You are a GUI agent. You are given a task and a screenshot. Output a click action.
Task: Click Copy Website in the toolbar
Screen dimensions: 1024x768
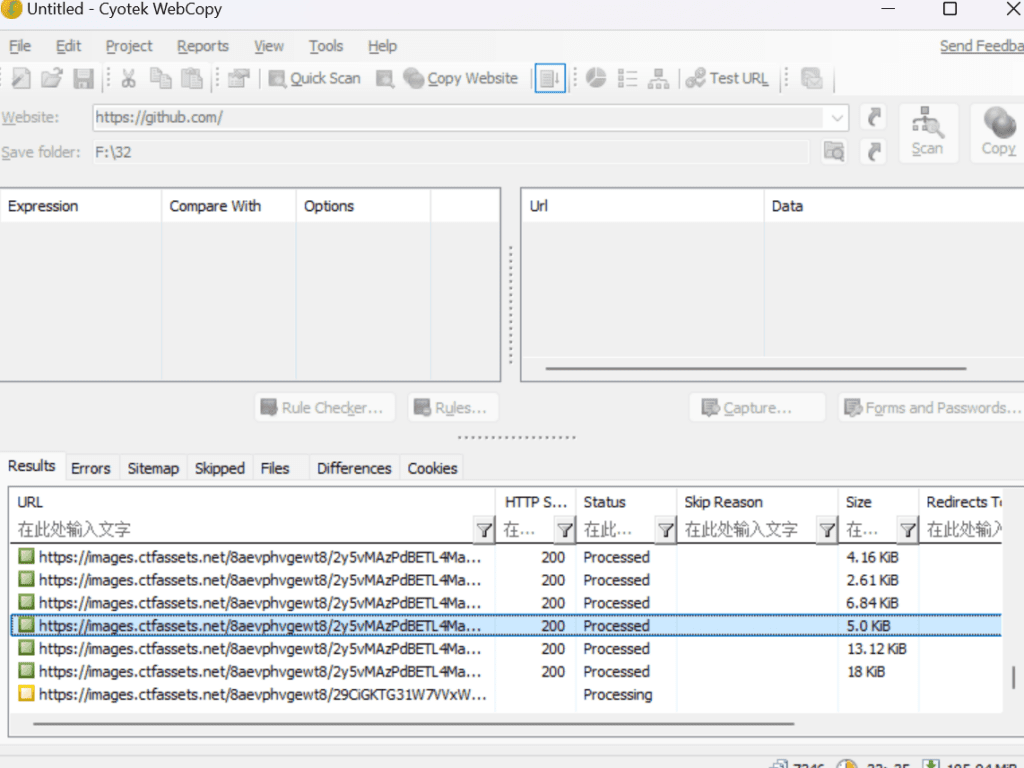click(x=461, y=78)
